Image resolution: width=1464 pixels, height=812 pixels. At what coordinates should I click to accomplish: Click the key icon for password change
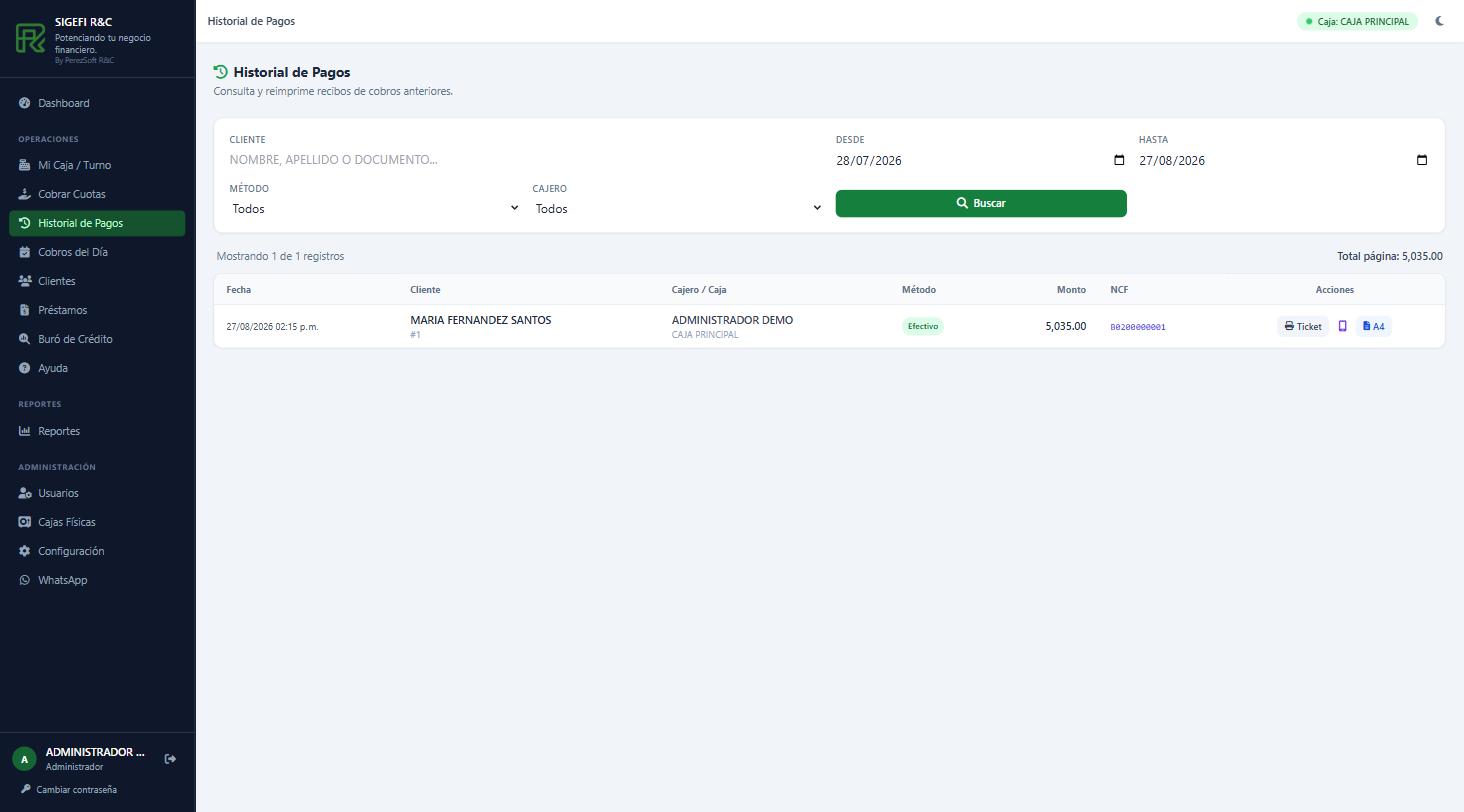click(26, 790)
